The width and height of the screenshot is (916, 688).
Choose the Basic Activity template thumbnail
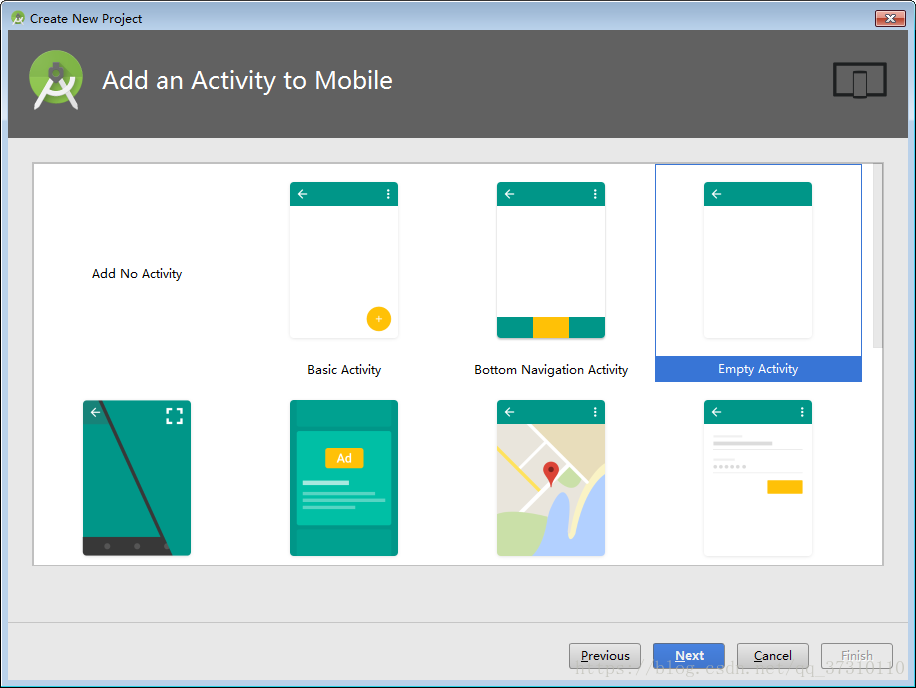tap(344, 260)
